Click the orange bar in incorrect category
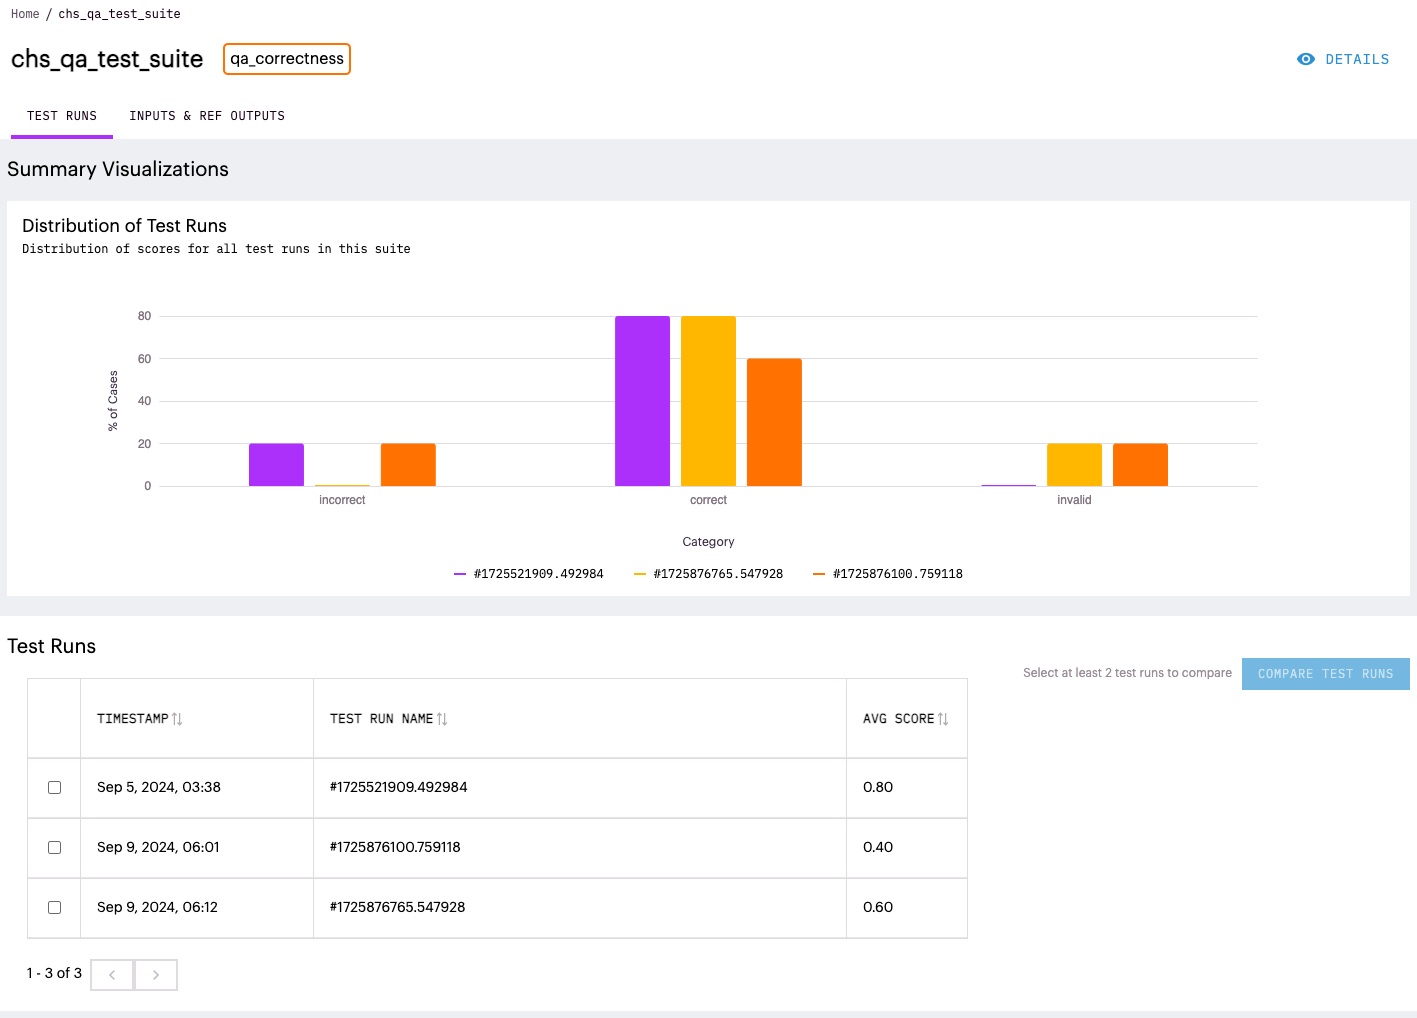 click(x=408, y=465)
